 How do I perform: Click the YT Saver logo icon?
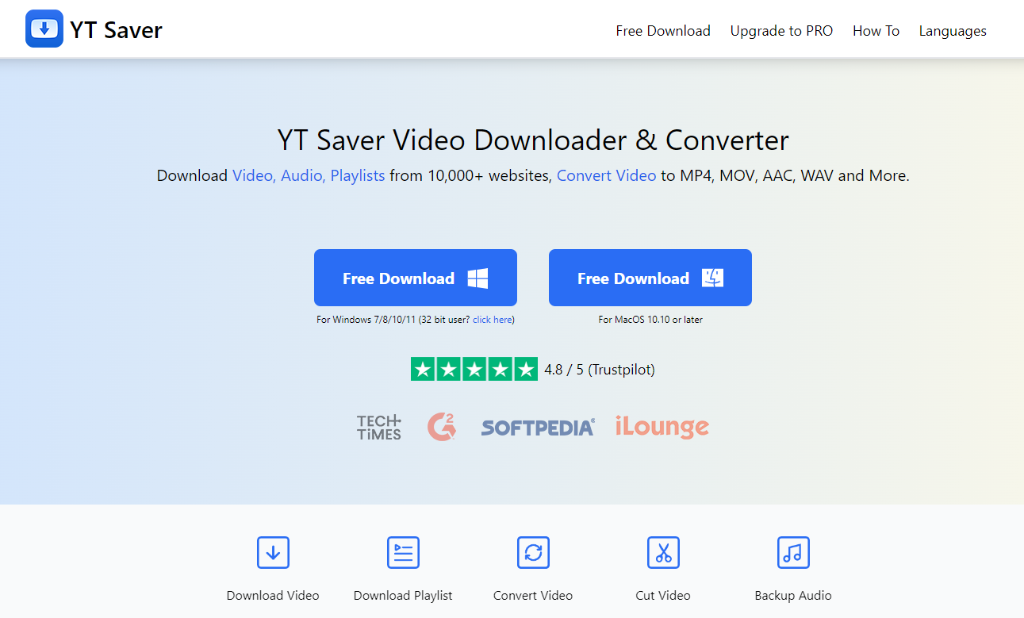tap(44, 29)
